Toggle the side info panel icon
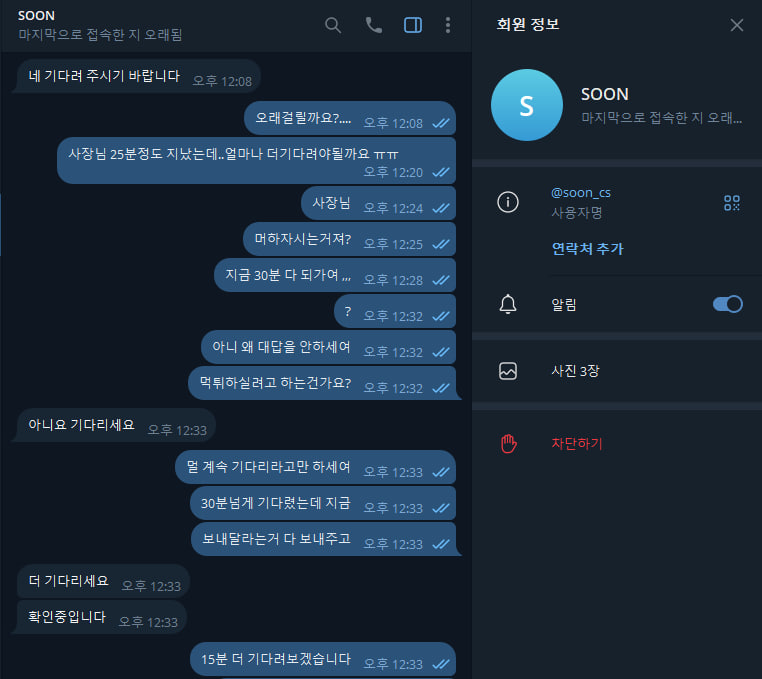Screen dimensions: 762x679 413,25
